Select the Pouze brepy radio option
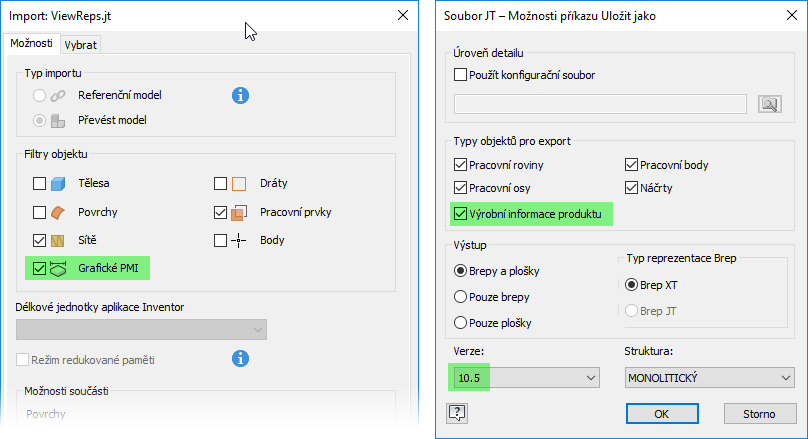Screen dimensions: 808x439 tap(461, 297)
